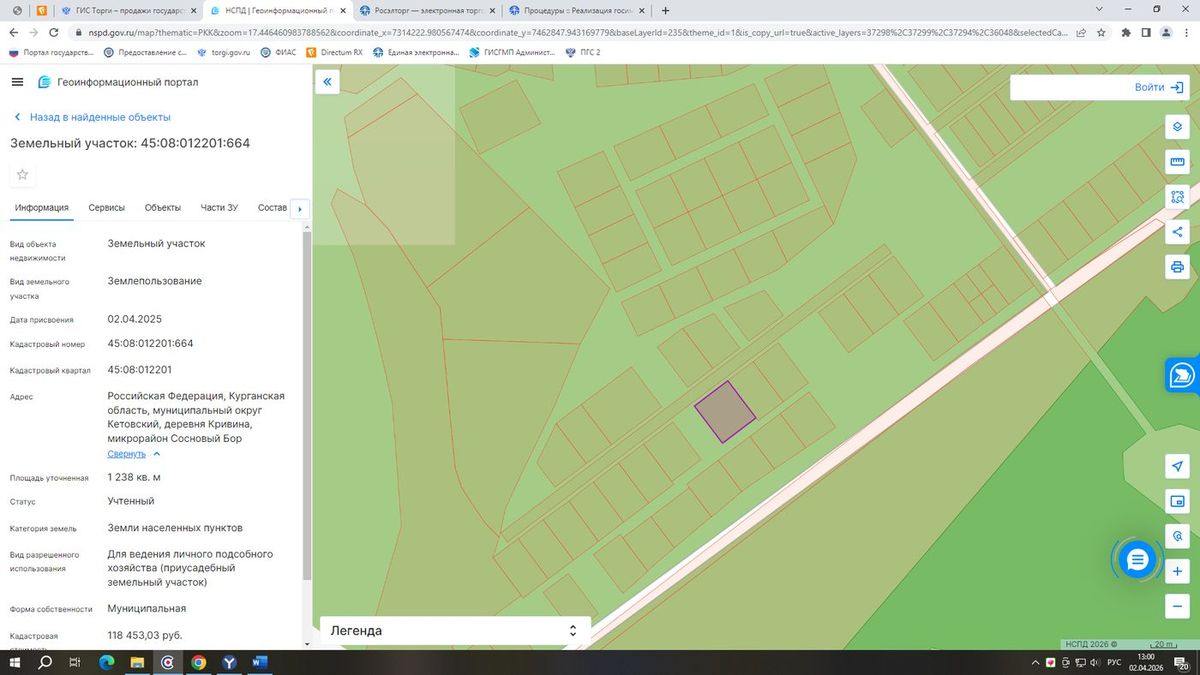Open the browser extensions puzzle icon
1200x675 pixels.
[1127, 32]
